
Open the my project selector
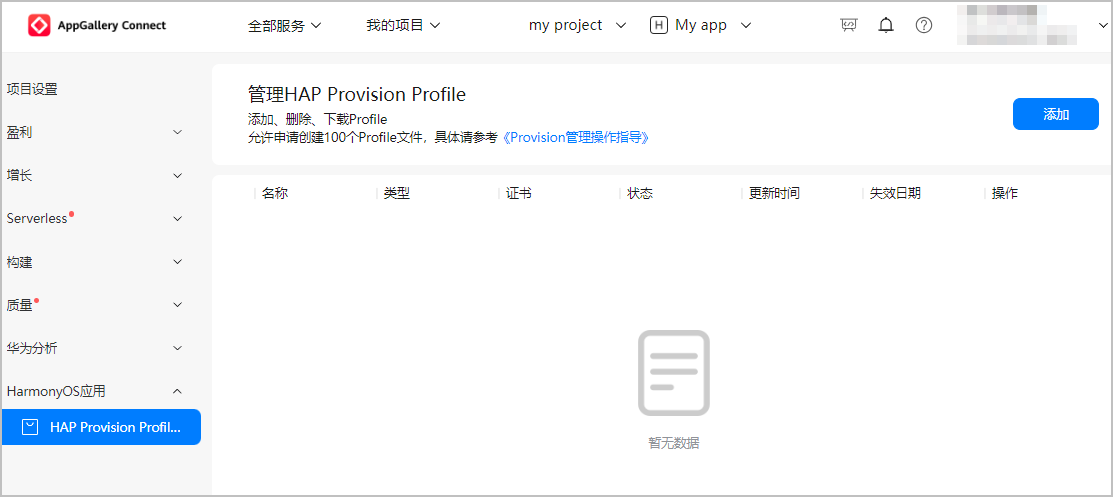(577, 26)
